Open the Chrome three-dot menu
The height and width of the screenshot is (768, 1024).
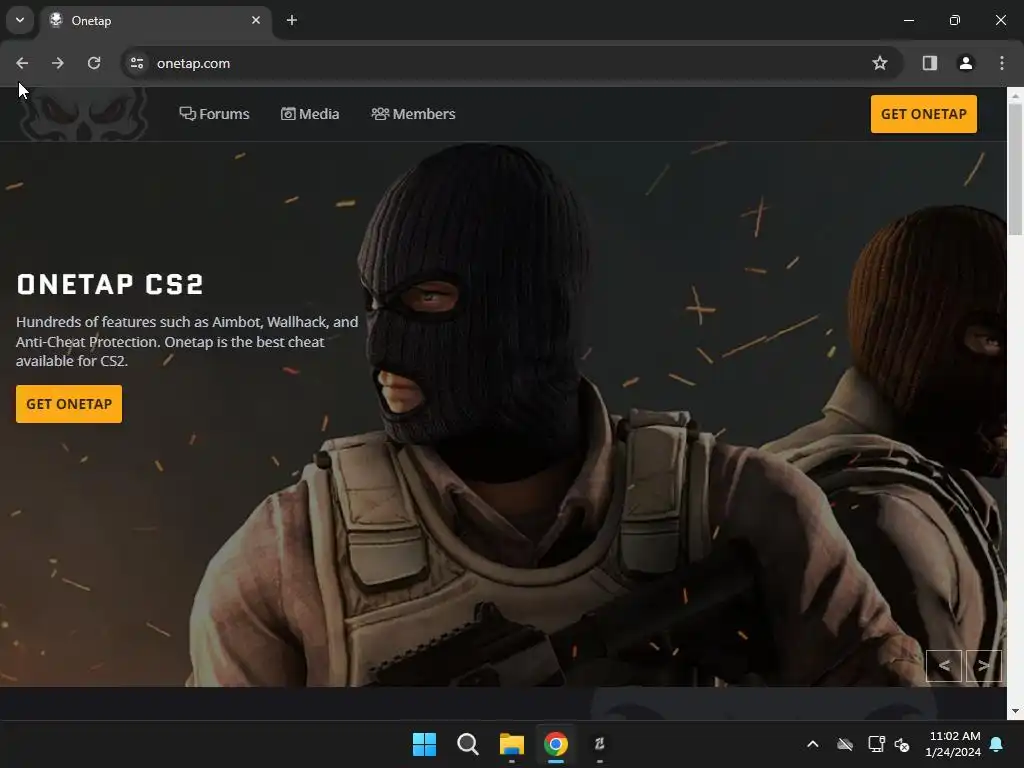(x=1002, y=63)
